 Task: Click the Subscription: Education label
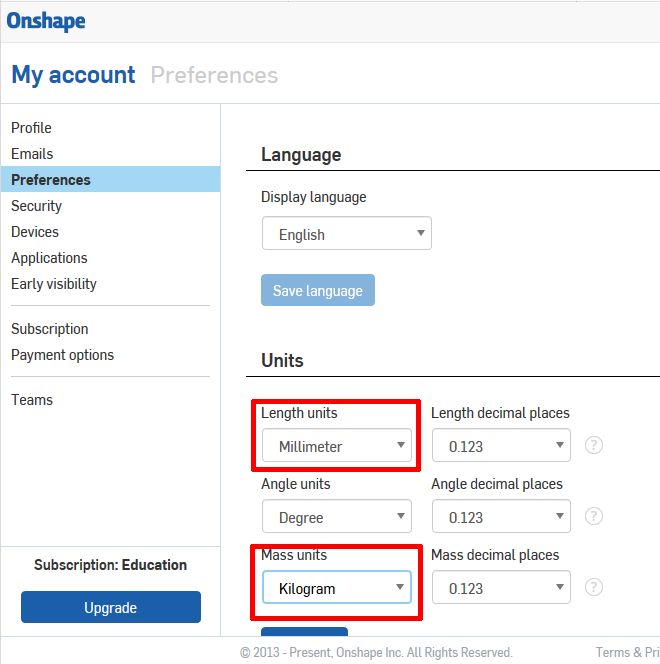(110, 565)
